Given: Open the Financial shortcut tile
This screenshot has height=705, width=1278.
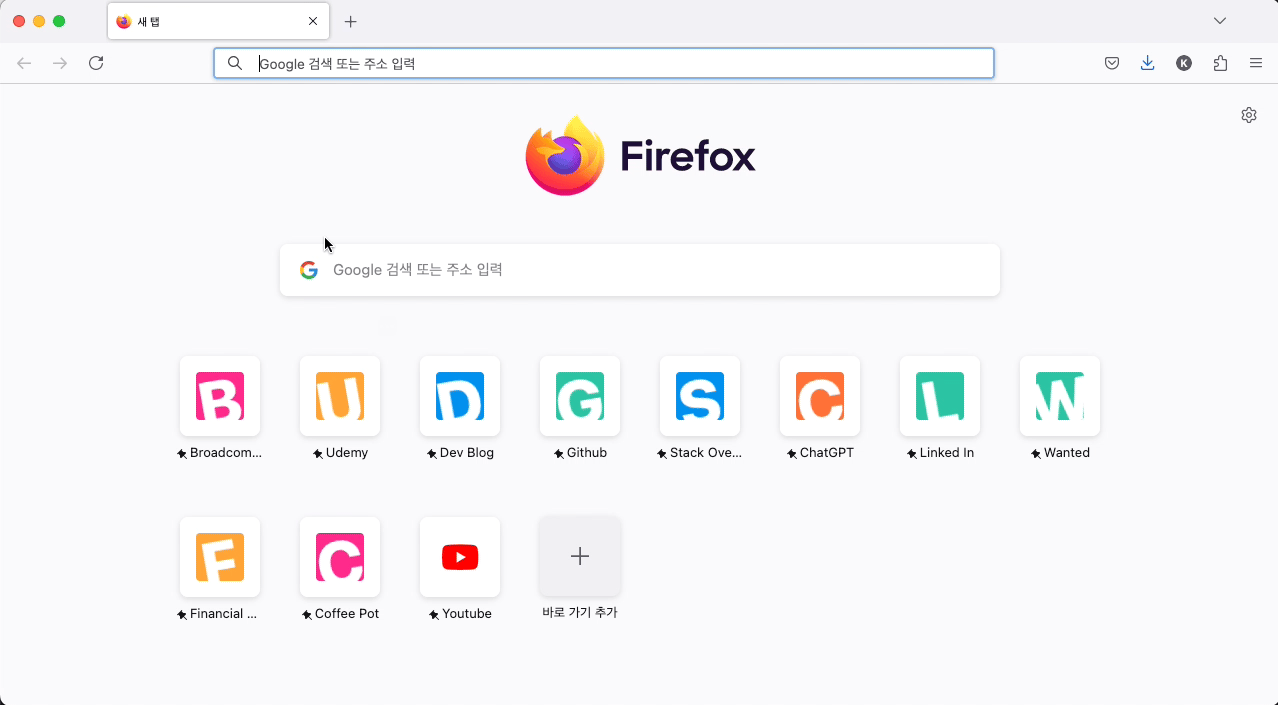Looking at the screenshot, I should (x=220, y=557).
